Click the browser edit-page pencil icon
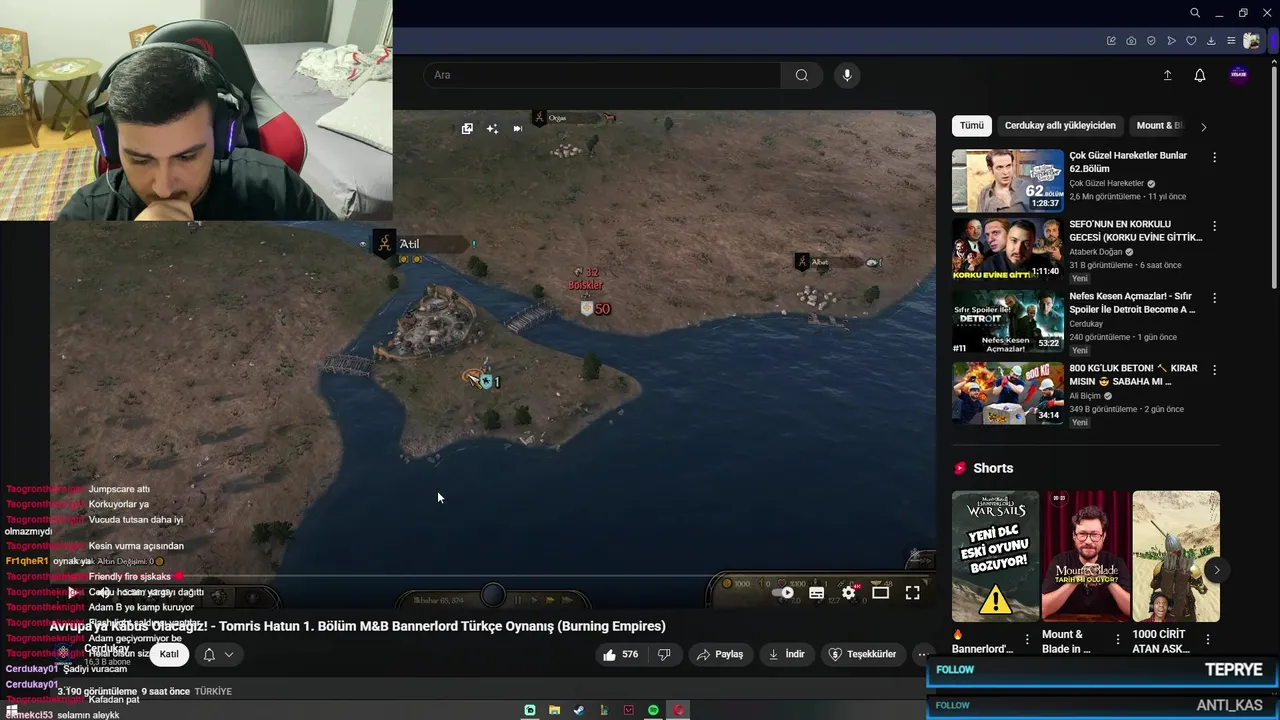1280x720 pixels. [x=1111, y=41]
